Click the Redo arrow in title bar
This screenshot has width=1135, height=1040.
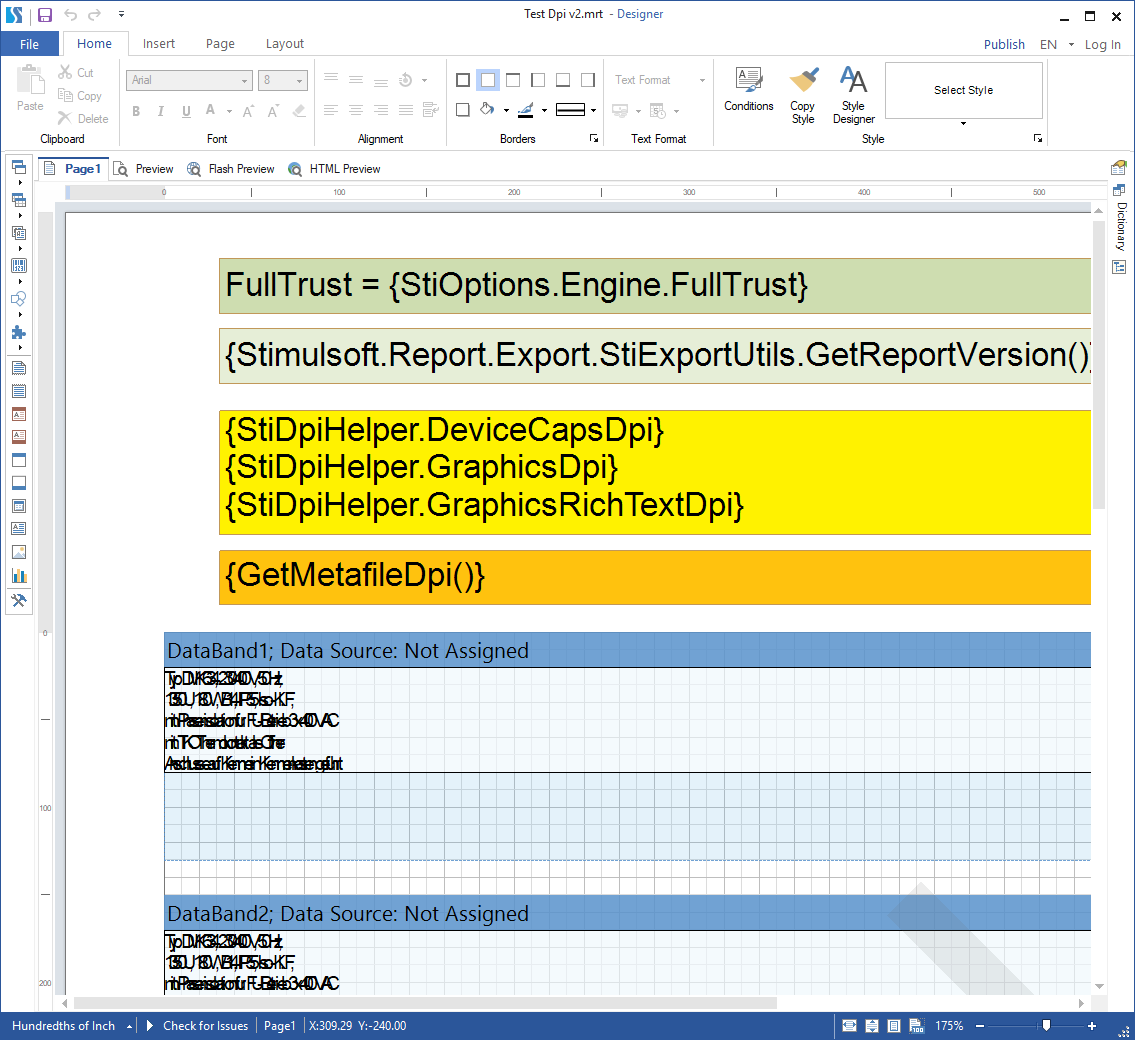click(94, 14)
